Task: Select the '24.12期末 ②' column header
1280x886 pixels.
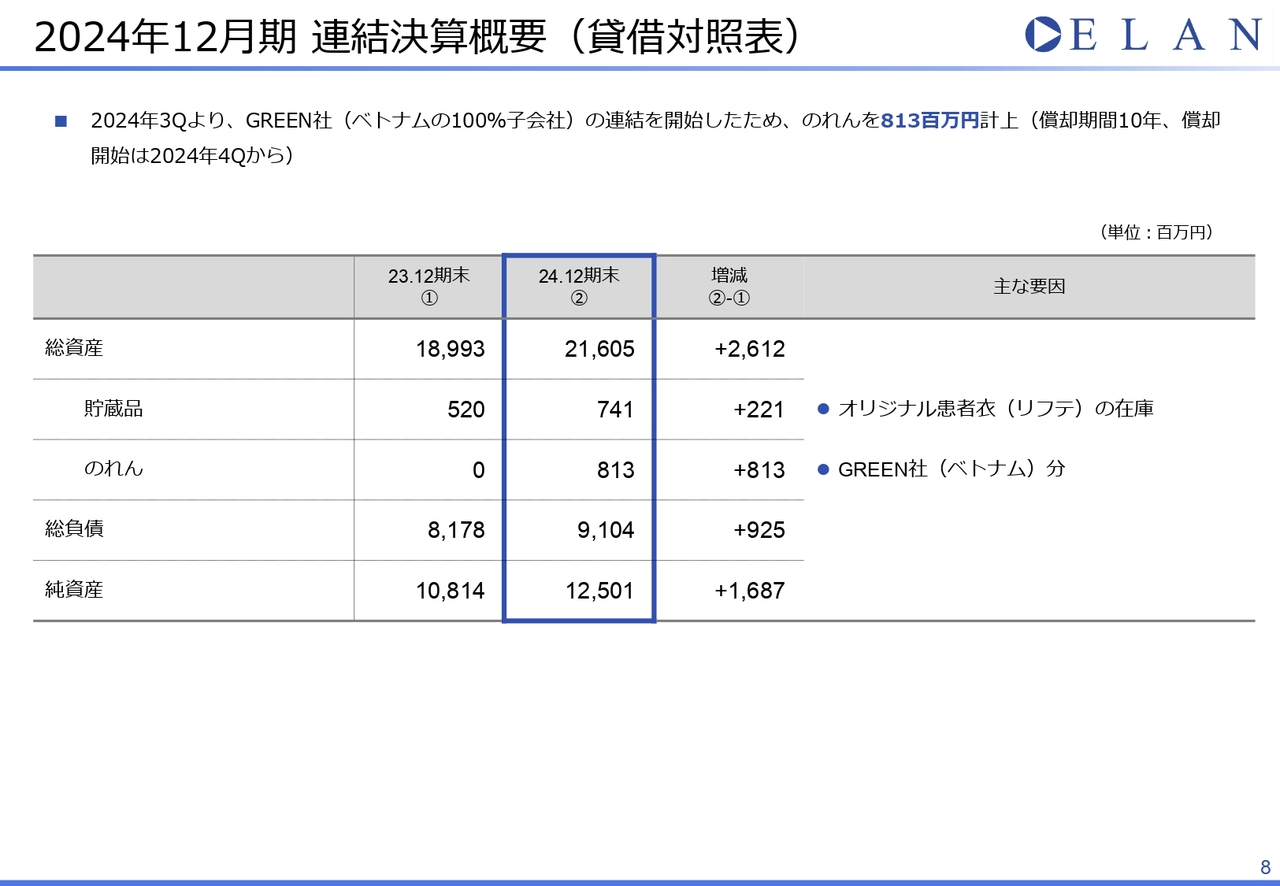Action: click(x=579, y=286)
